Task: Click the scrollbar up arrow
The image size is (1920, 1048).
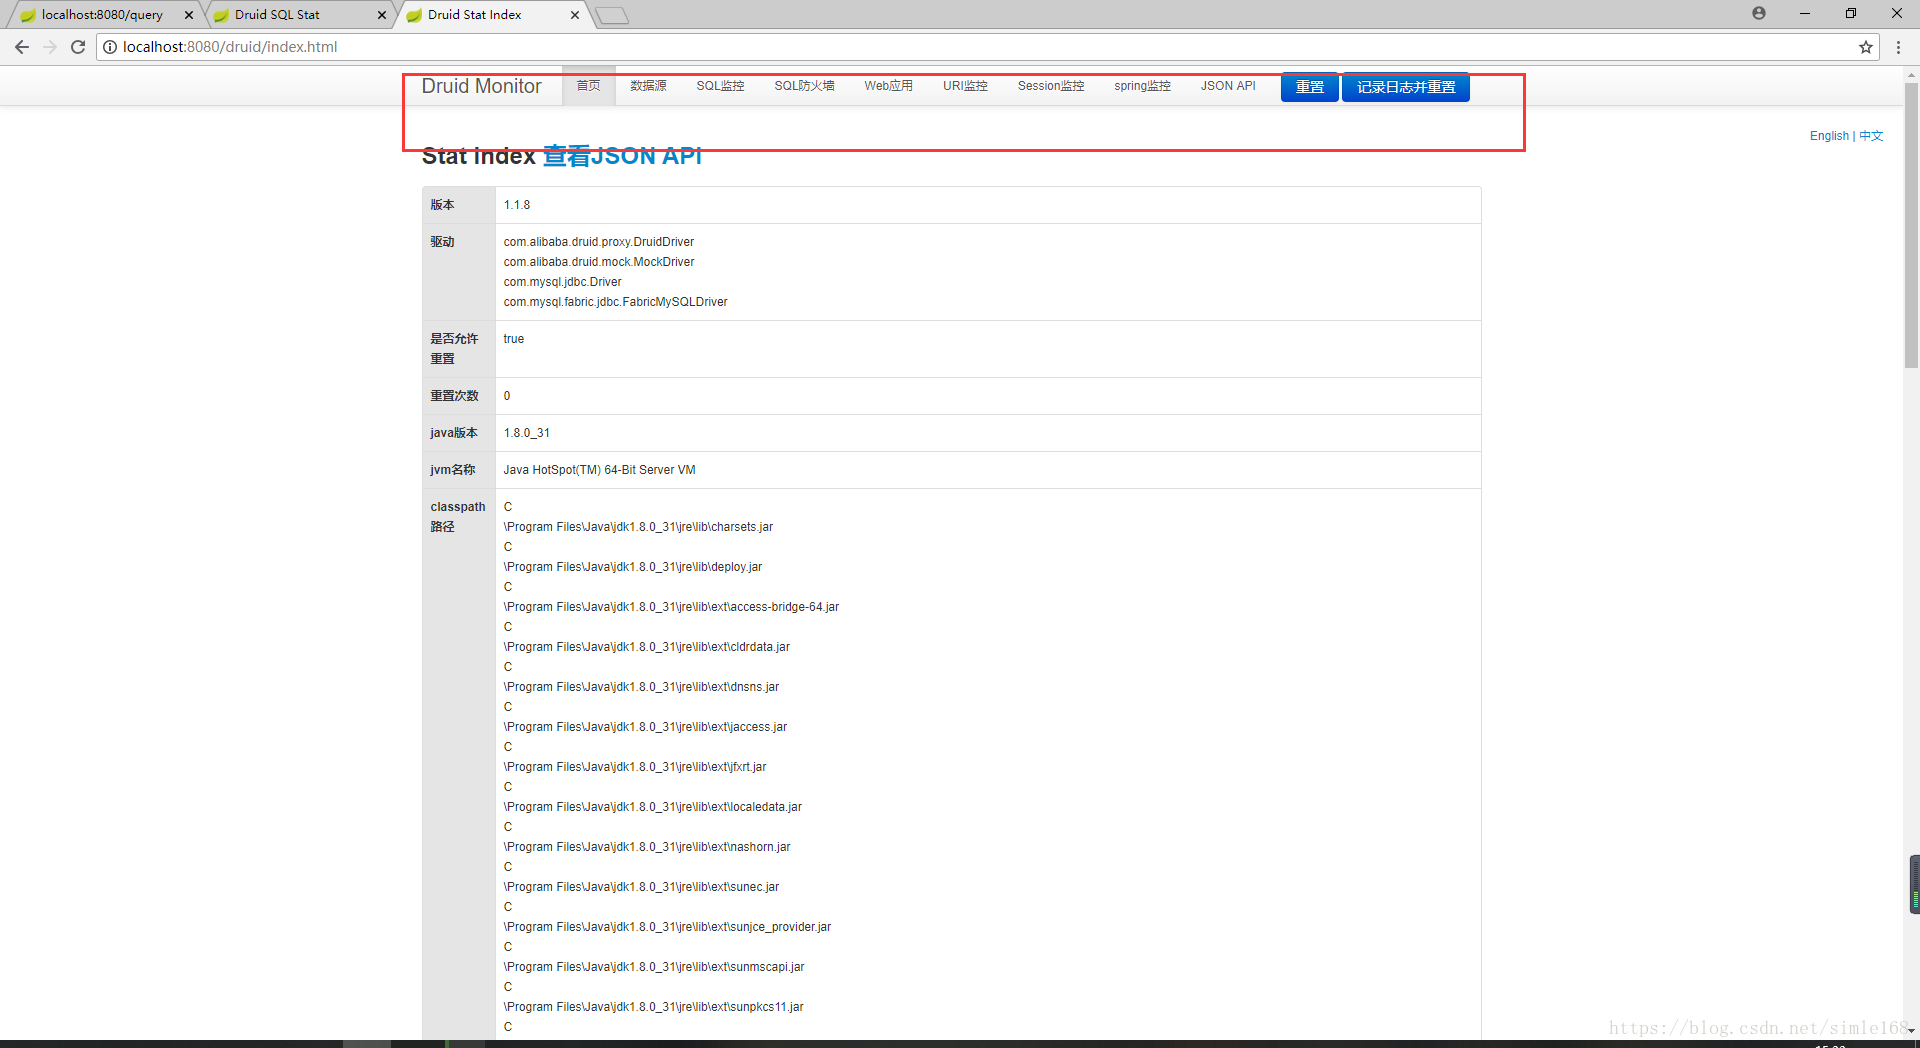Action: click(1911, 74)
